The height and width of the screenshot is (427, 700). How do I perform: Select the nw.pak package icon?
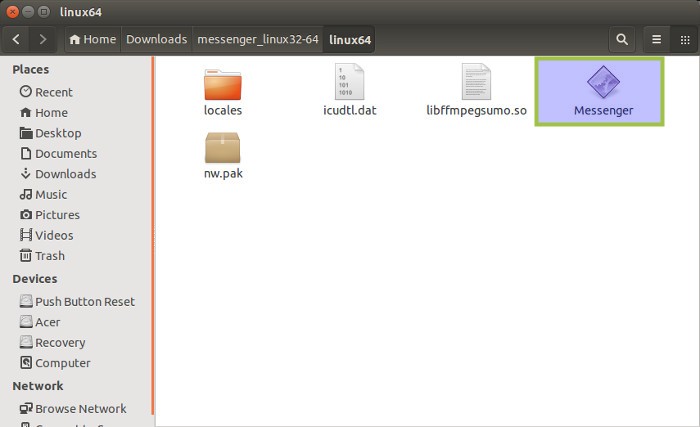point(223,147)
